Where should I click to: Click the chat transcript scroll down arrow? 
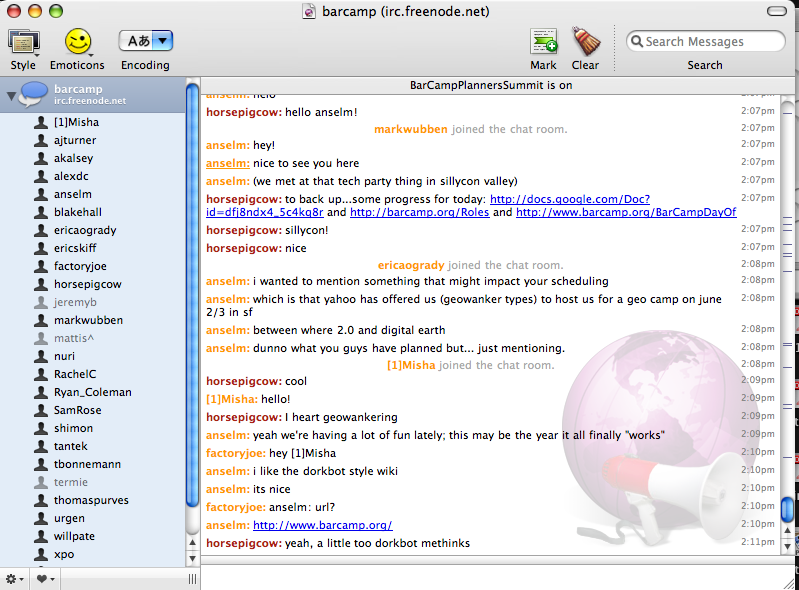[787, 546]
